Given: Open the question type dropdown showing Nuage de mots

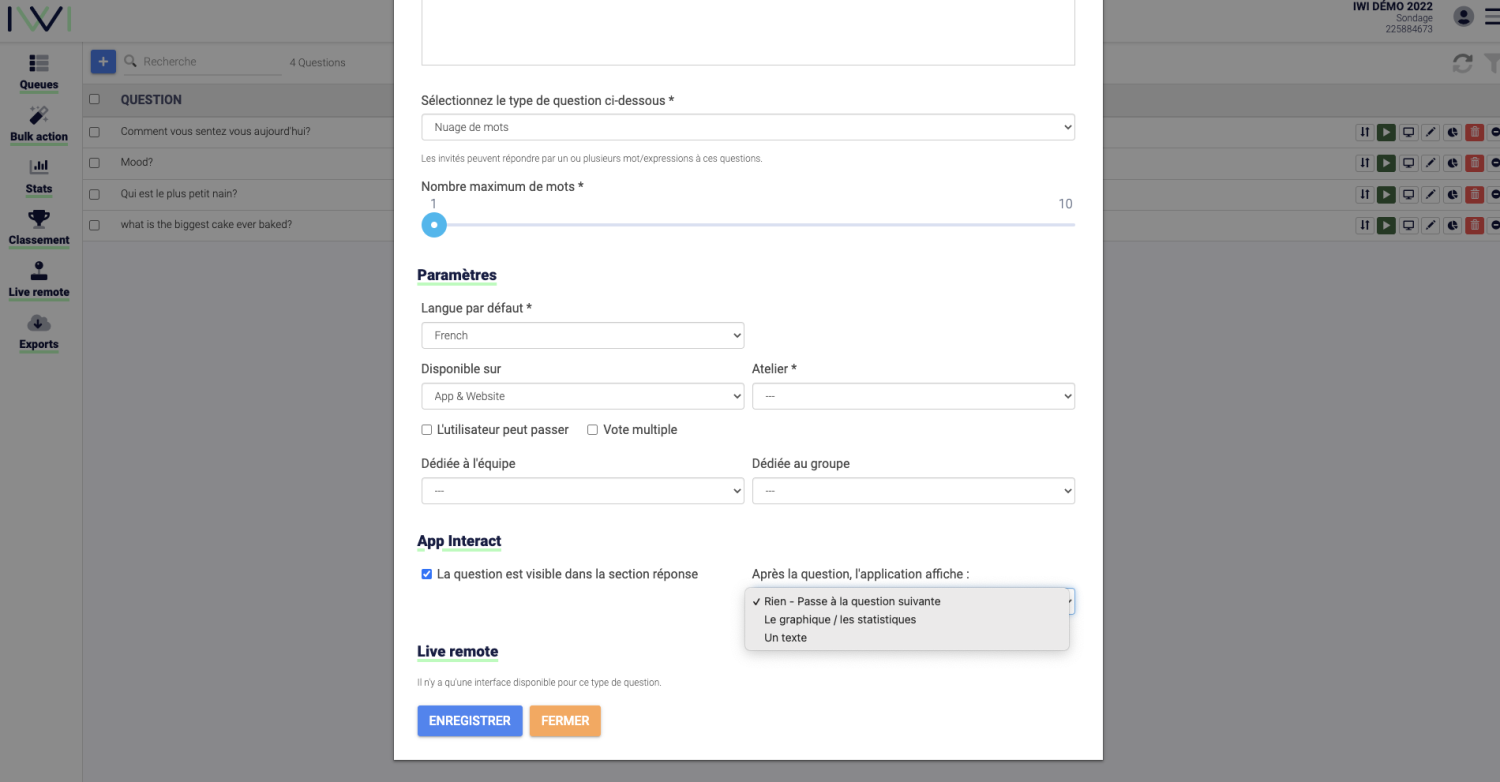Looking at the screenshot, I should point(748,127).
